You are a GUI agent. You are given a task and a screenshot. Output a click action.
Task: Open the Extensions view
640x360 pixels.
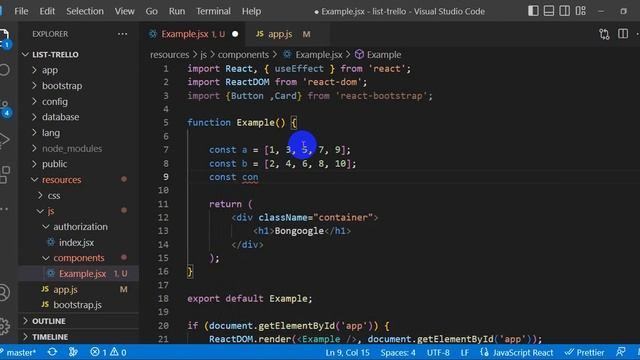point(4,174)
